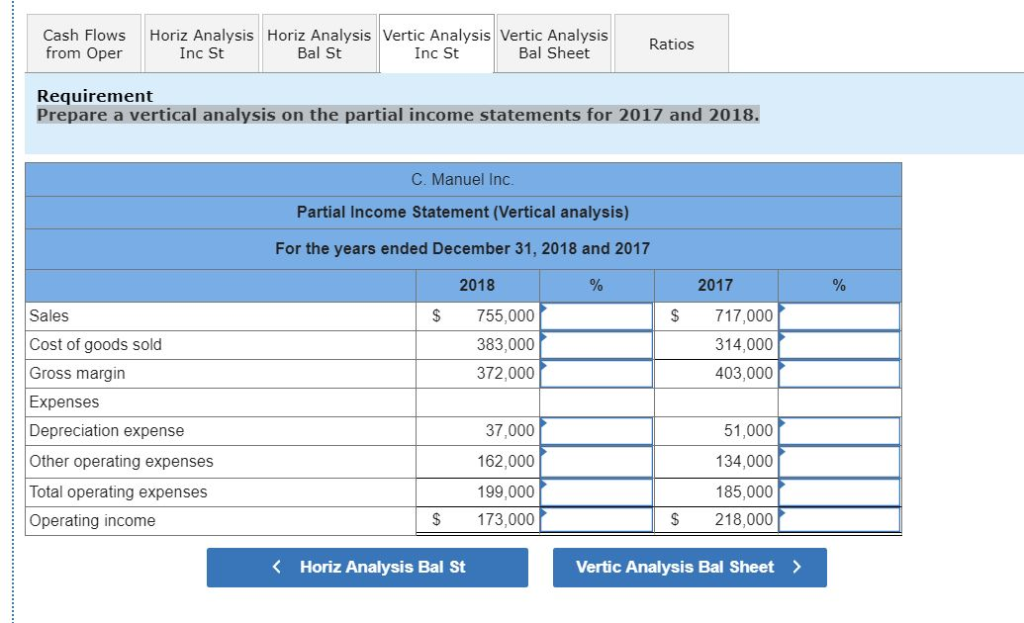Screen dimensions: 1024x623
Task: Select the active Vertic Analysis Inc St tab
Action: [x=436, y=42]
